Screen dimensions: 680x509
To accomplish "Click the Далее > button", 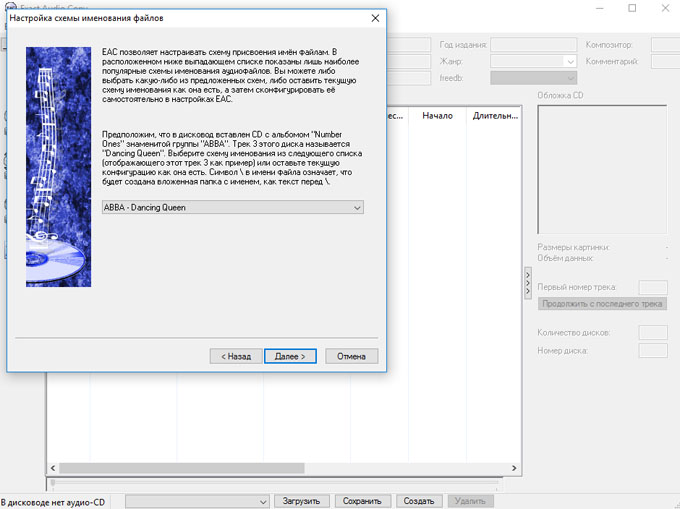I will click(291, 356).
